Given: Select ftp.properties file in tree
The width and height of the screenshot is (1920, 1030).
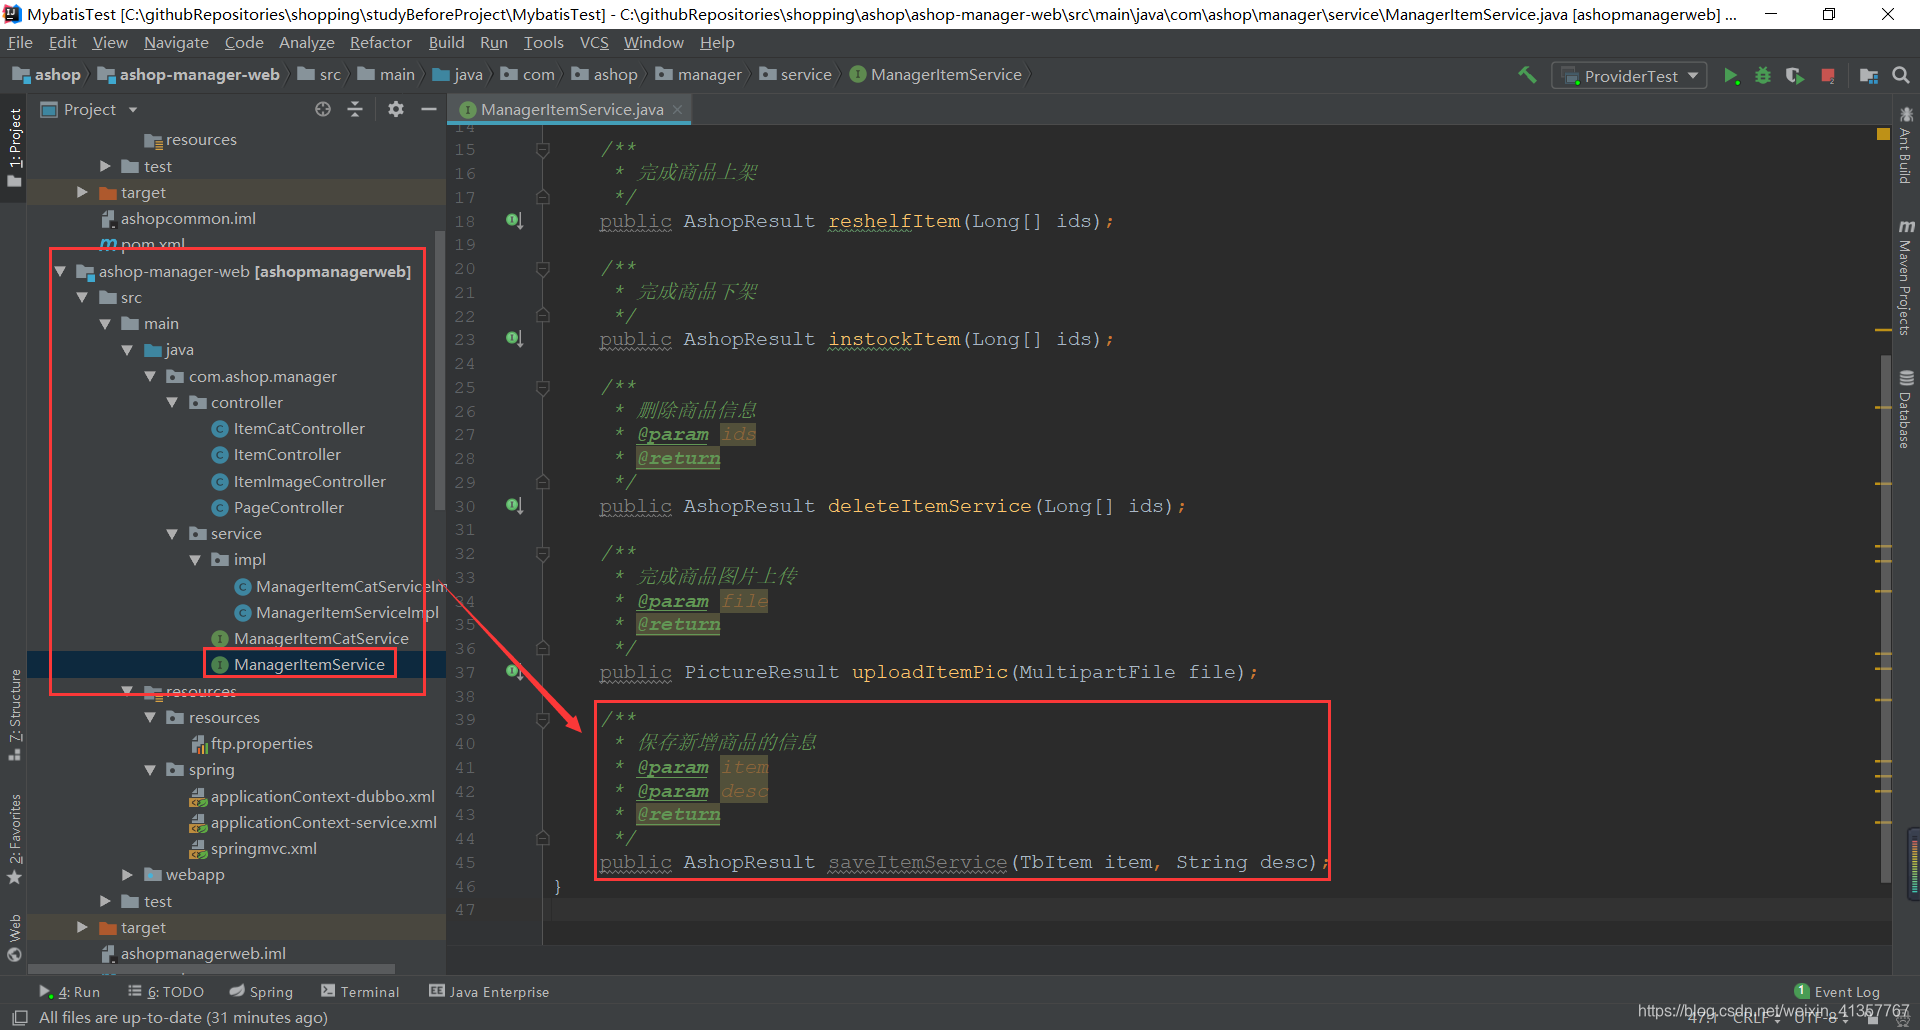Looking at the screenshot, I should coord(261,744).
